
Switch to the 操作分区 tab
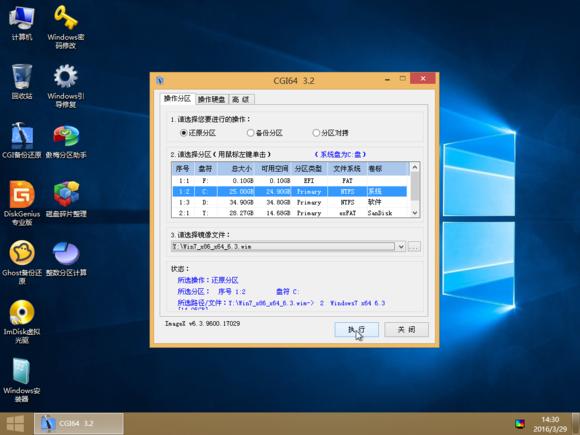[177, 98]
